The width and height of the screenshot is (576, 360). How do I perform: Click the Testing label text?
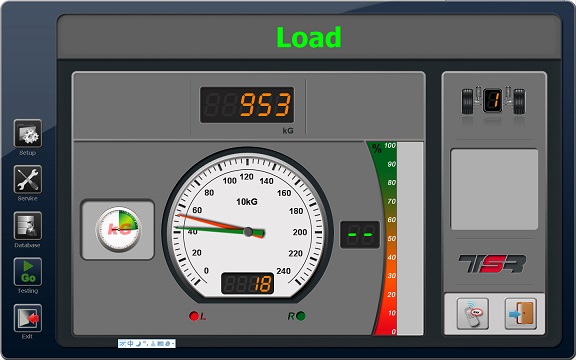(x=28, y=291)
